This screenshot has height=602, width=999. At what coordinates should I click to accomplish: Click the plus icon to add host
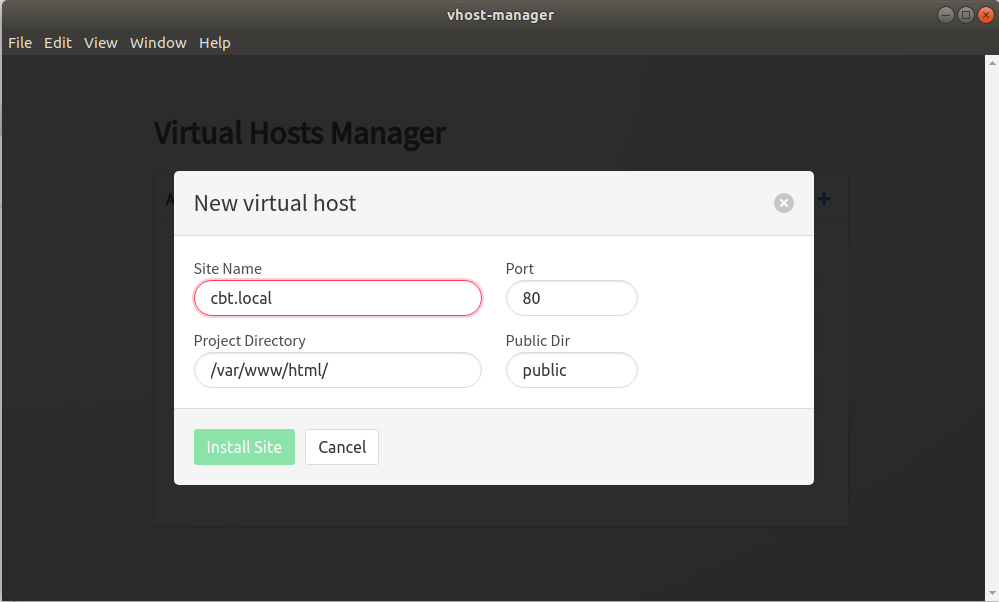(x=824, y=199)
